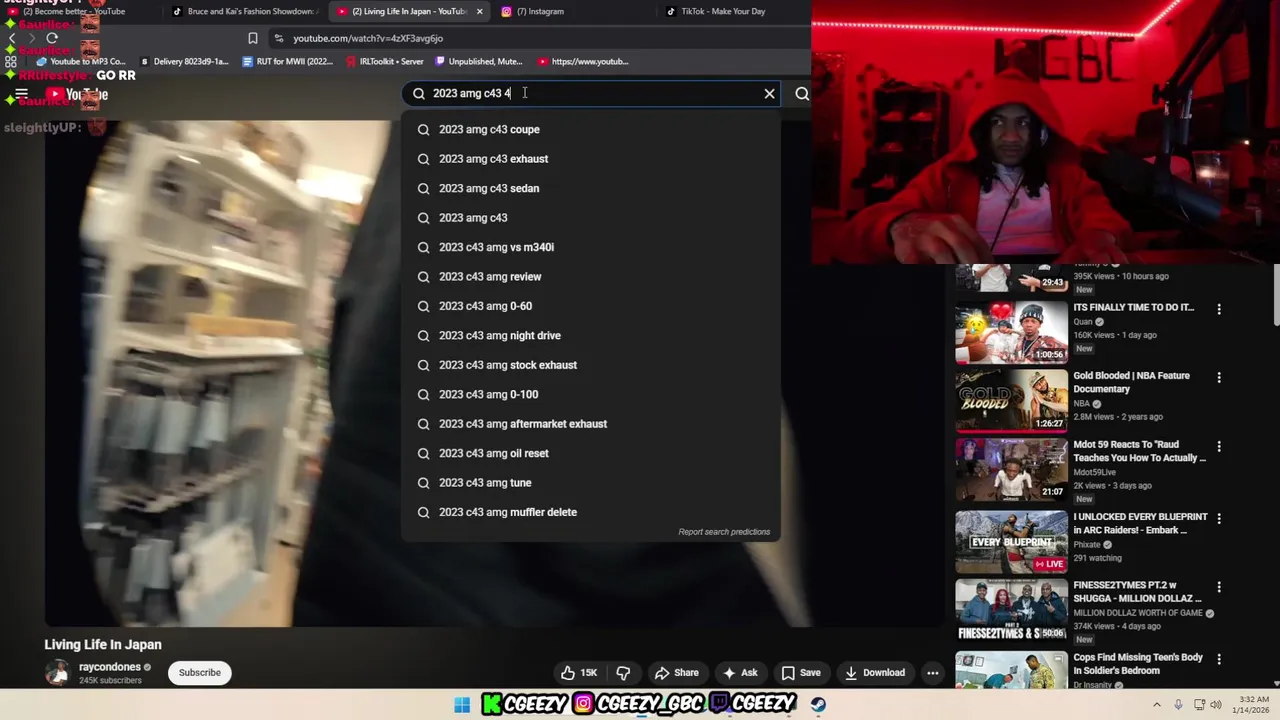Click the YouTube search magnifier button
The width and height of the screenshot is (1280, 720).
(802, 93)
